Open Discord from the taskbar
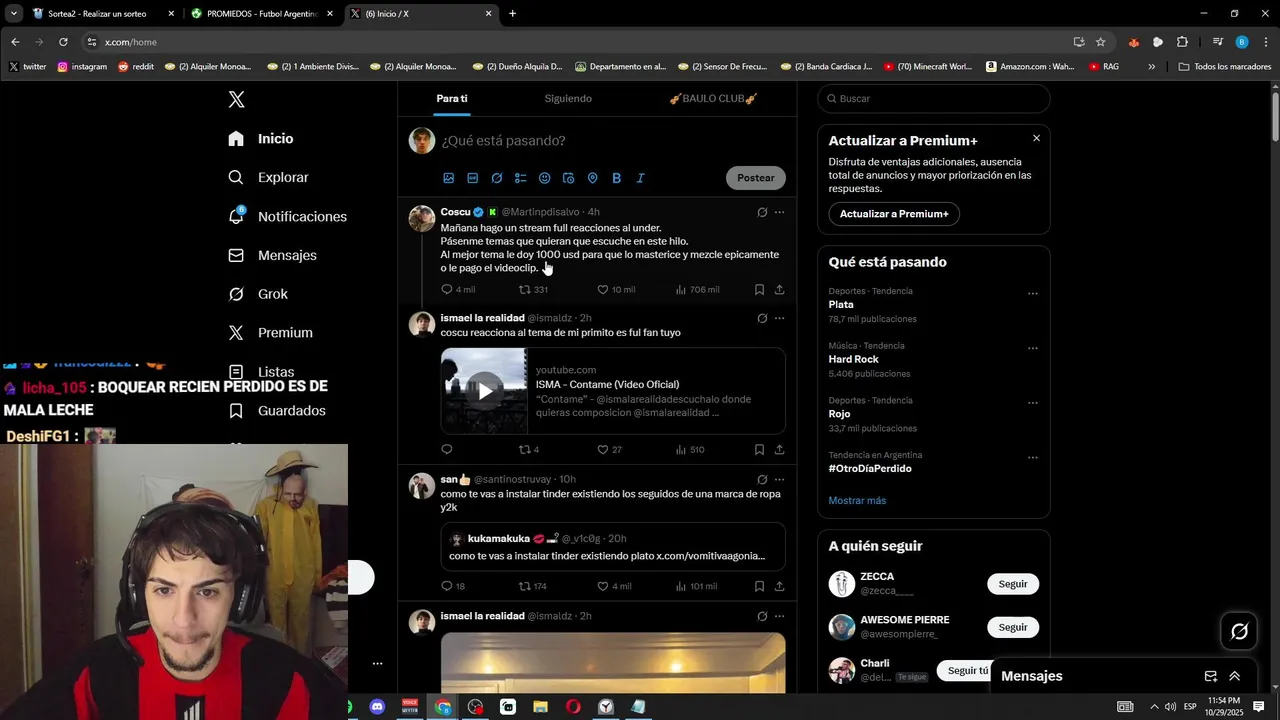 (377, 707)
